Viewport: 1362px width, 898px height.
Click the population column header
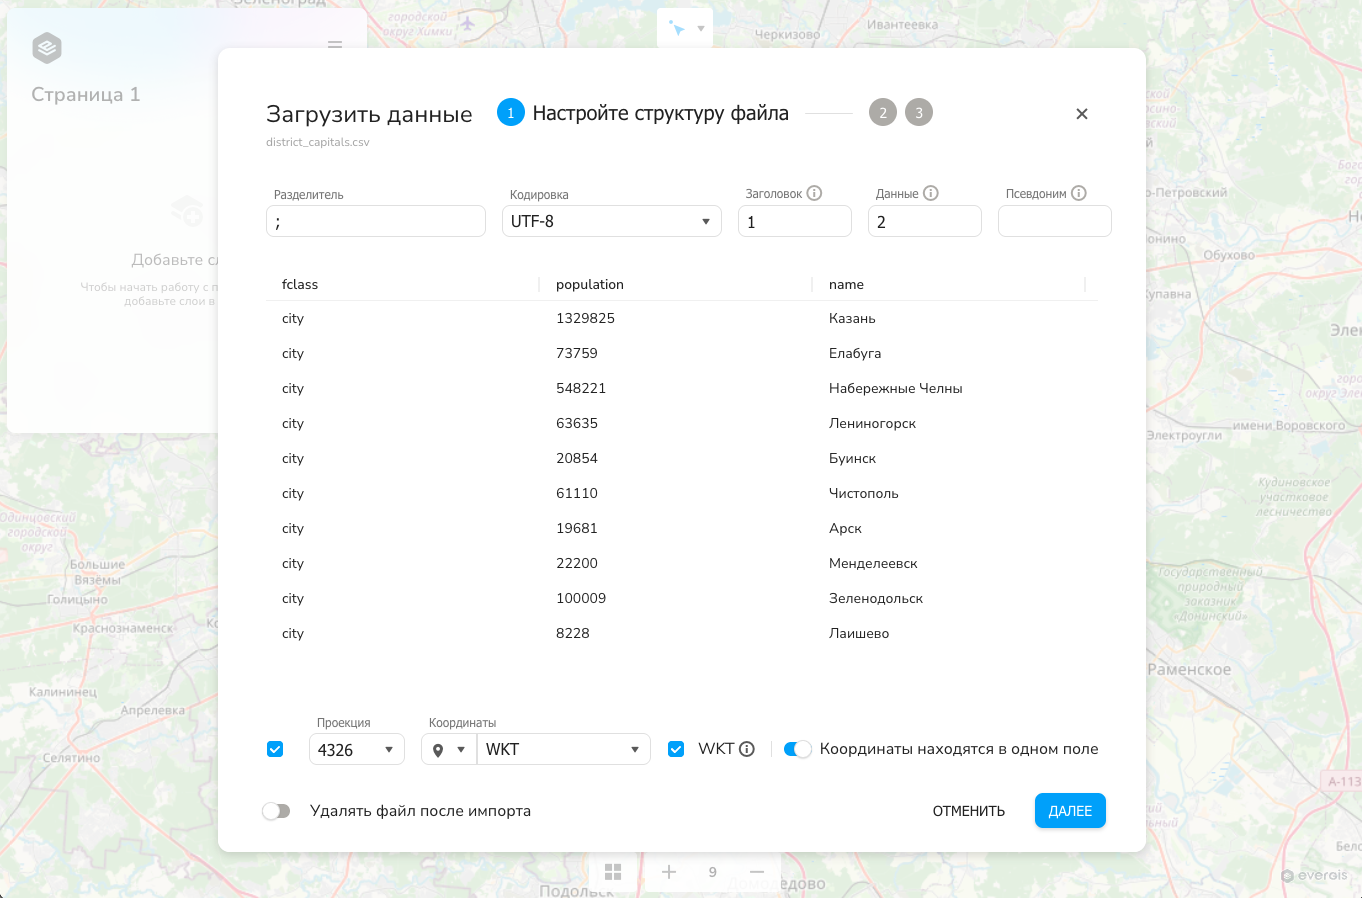tap(590, 284)
